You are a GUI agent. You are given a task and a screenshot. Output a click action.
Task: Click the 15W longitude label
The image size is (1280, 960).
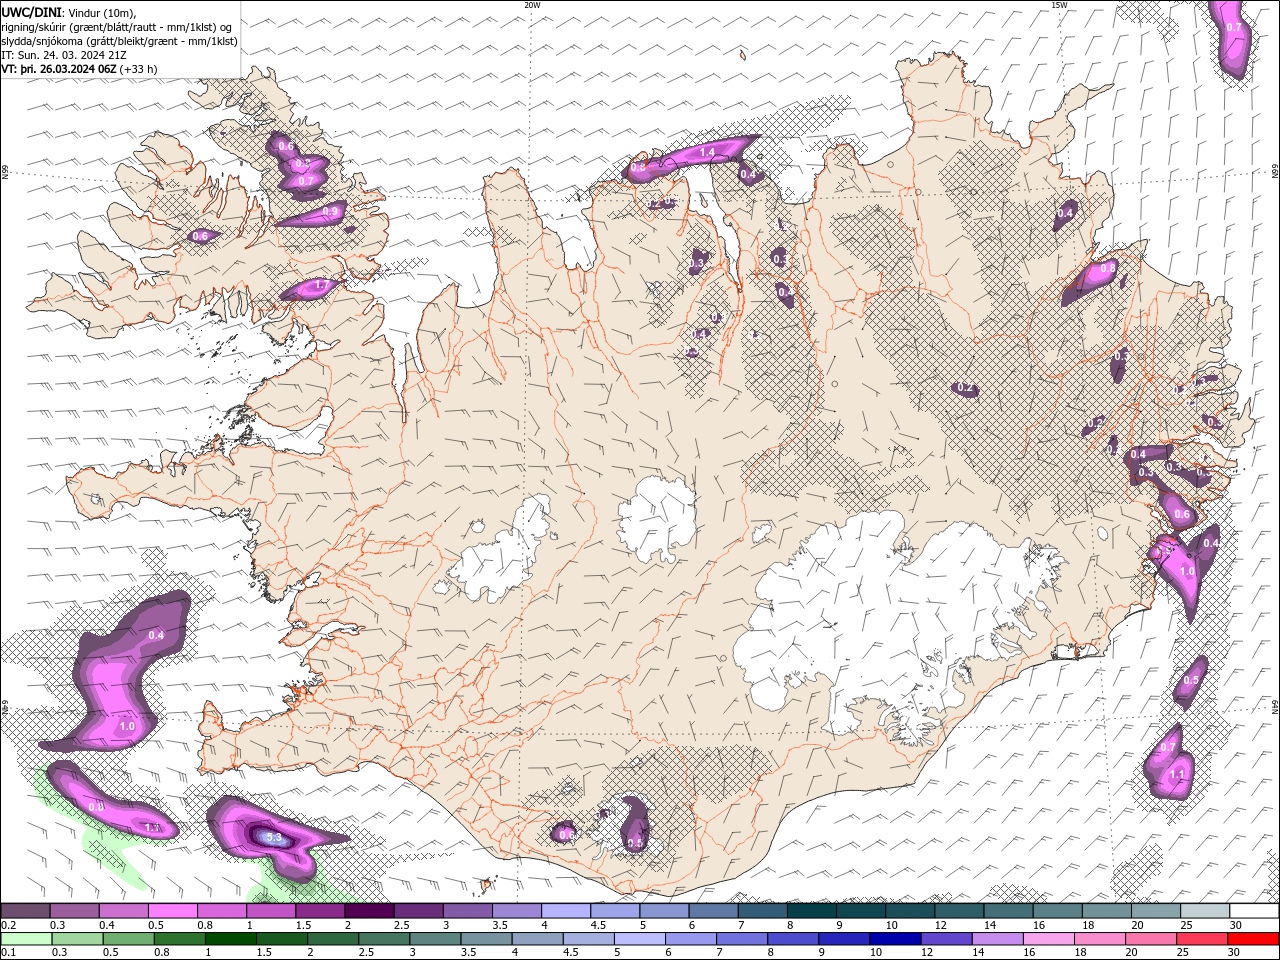click(1059, 5)
